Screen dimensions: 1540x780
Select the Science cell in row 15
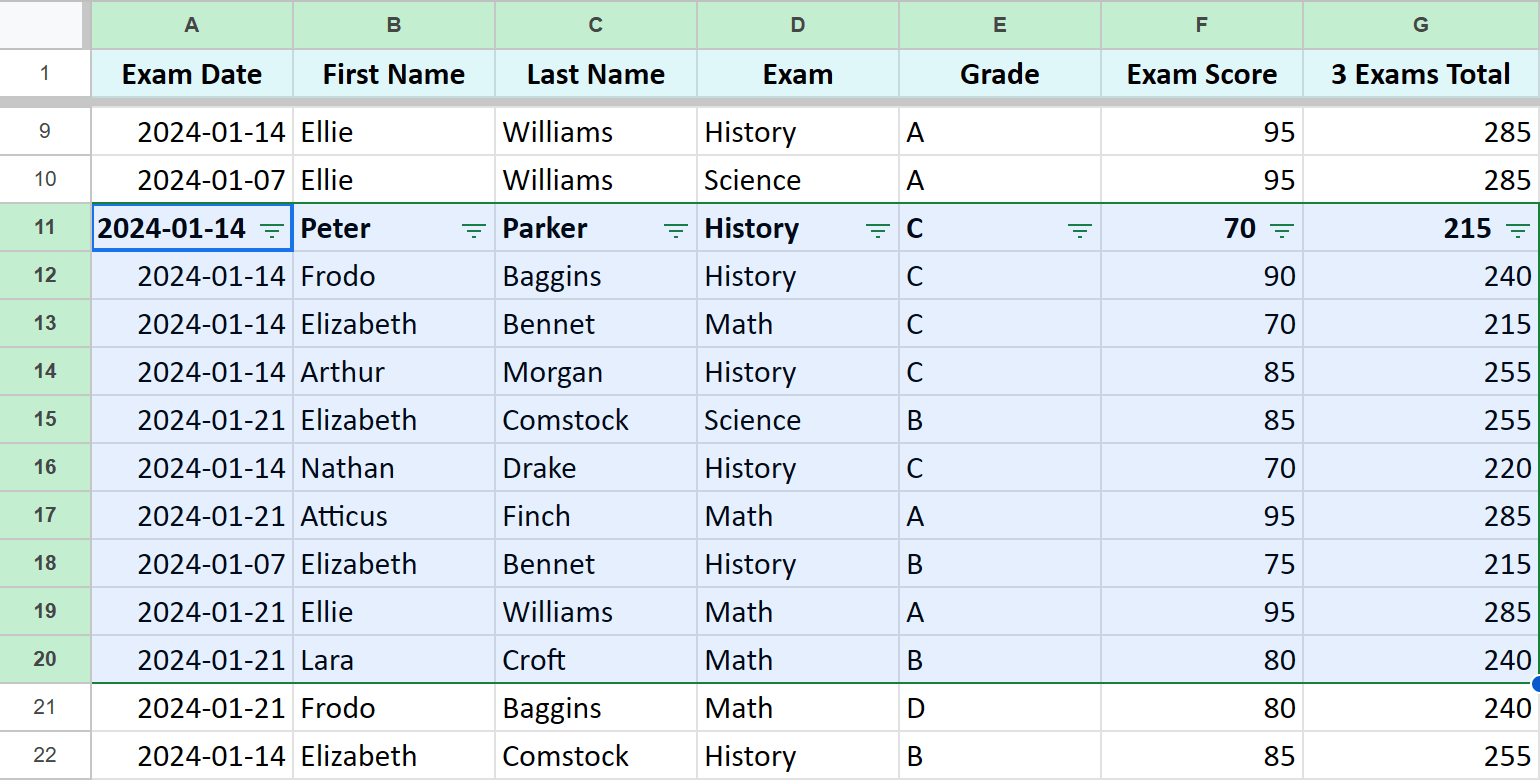tap(798, 420)
